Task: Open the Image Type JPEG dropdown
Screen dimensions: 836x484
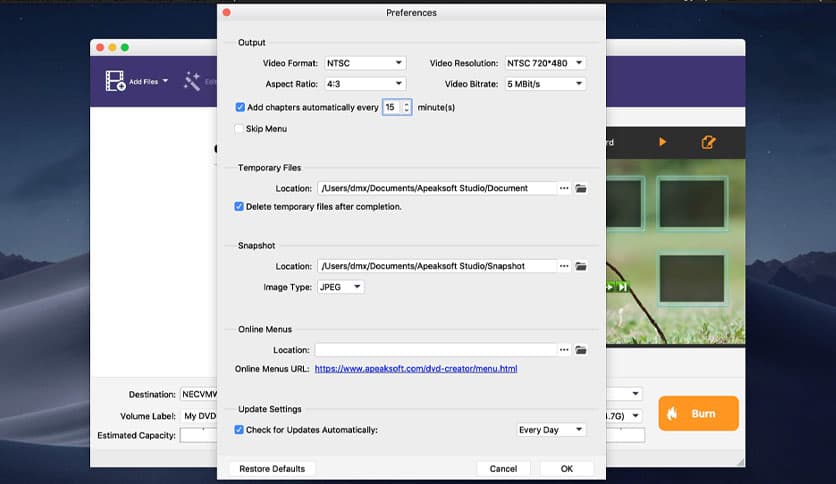Action: (x=340, y=287)
